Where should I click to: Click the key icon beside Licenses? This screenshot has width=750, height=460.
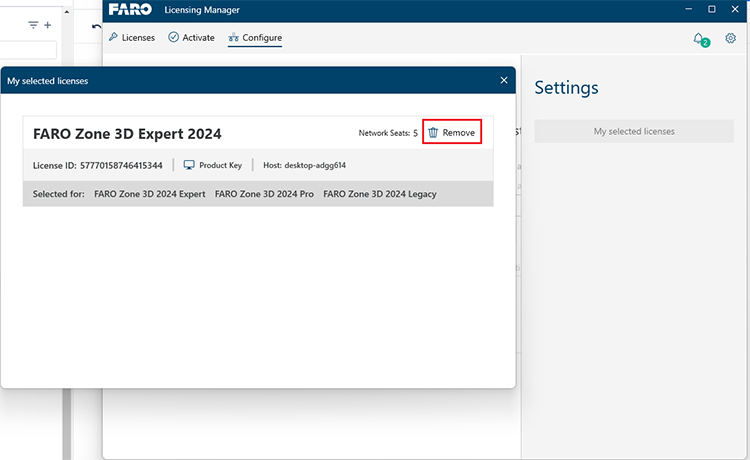pyautogui.click(x=113, y=38)
